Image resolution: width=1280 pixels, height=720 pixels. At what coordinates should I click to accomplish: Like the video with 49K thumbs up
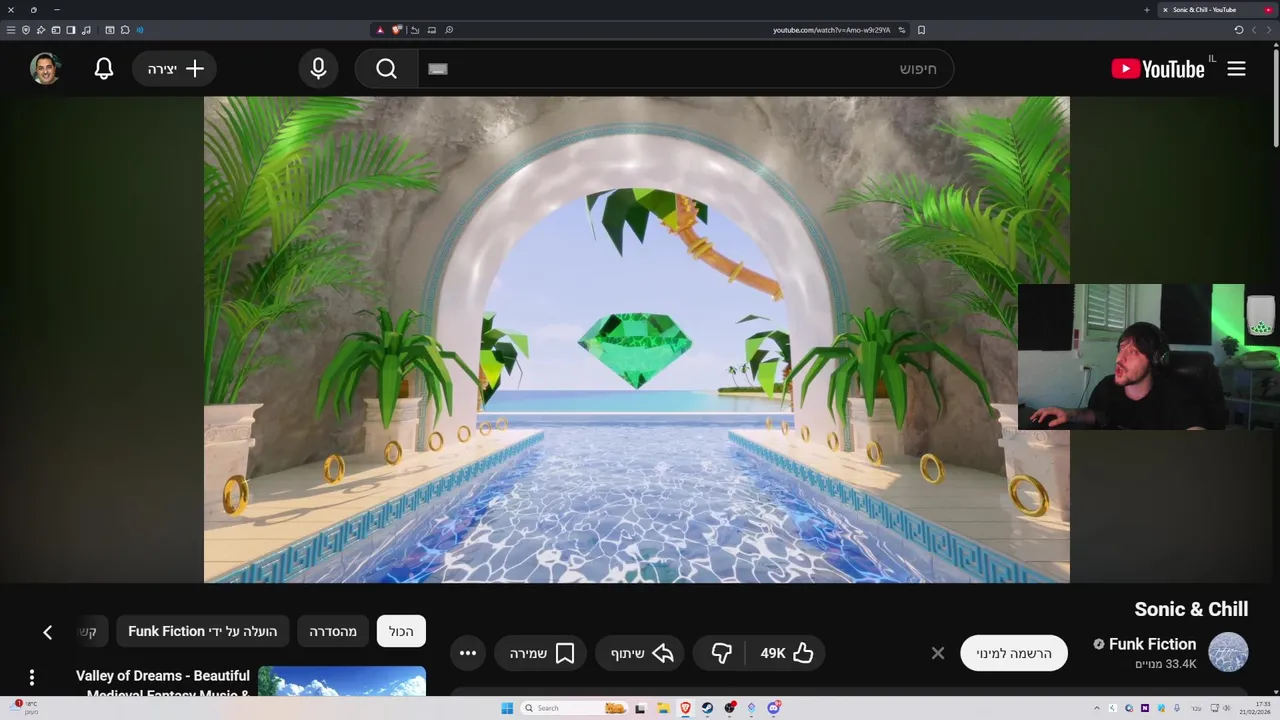(x=787, y=653)
